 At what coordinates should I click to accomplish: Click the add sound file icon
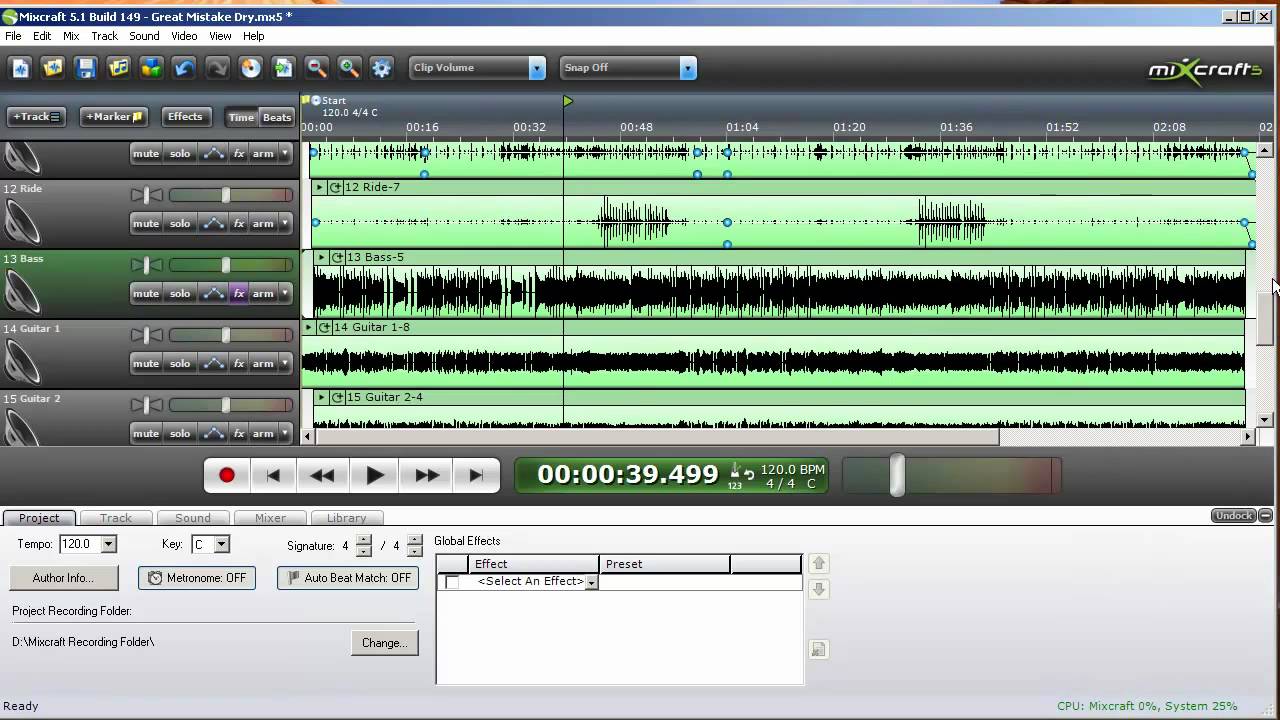tap(119, 68)
